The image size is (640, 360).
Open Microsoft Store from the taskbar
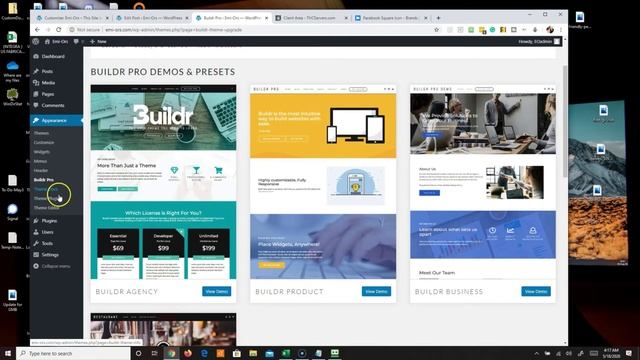point(237,353)
